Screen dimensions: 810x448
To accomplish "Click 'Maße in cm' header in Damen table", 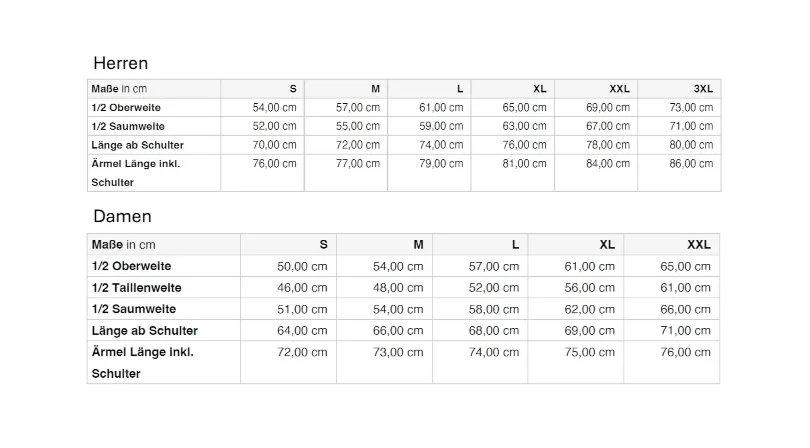I will coord(124,245).
